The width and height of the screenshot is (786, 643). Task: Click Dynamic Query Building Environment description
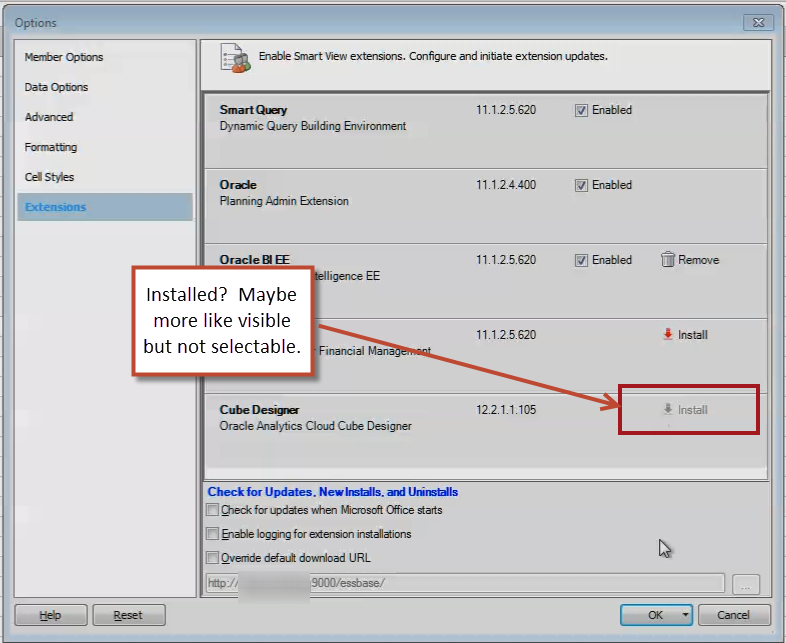(x=313, y=126)
